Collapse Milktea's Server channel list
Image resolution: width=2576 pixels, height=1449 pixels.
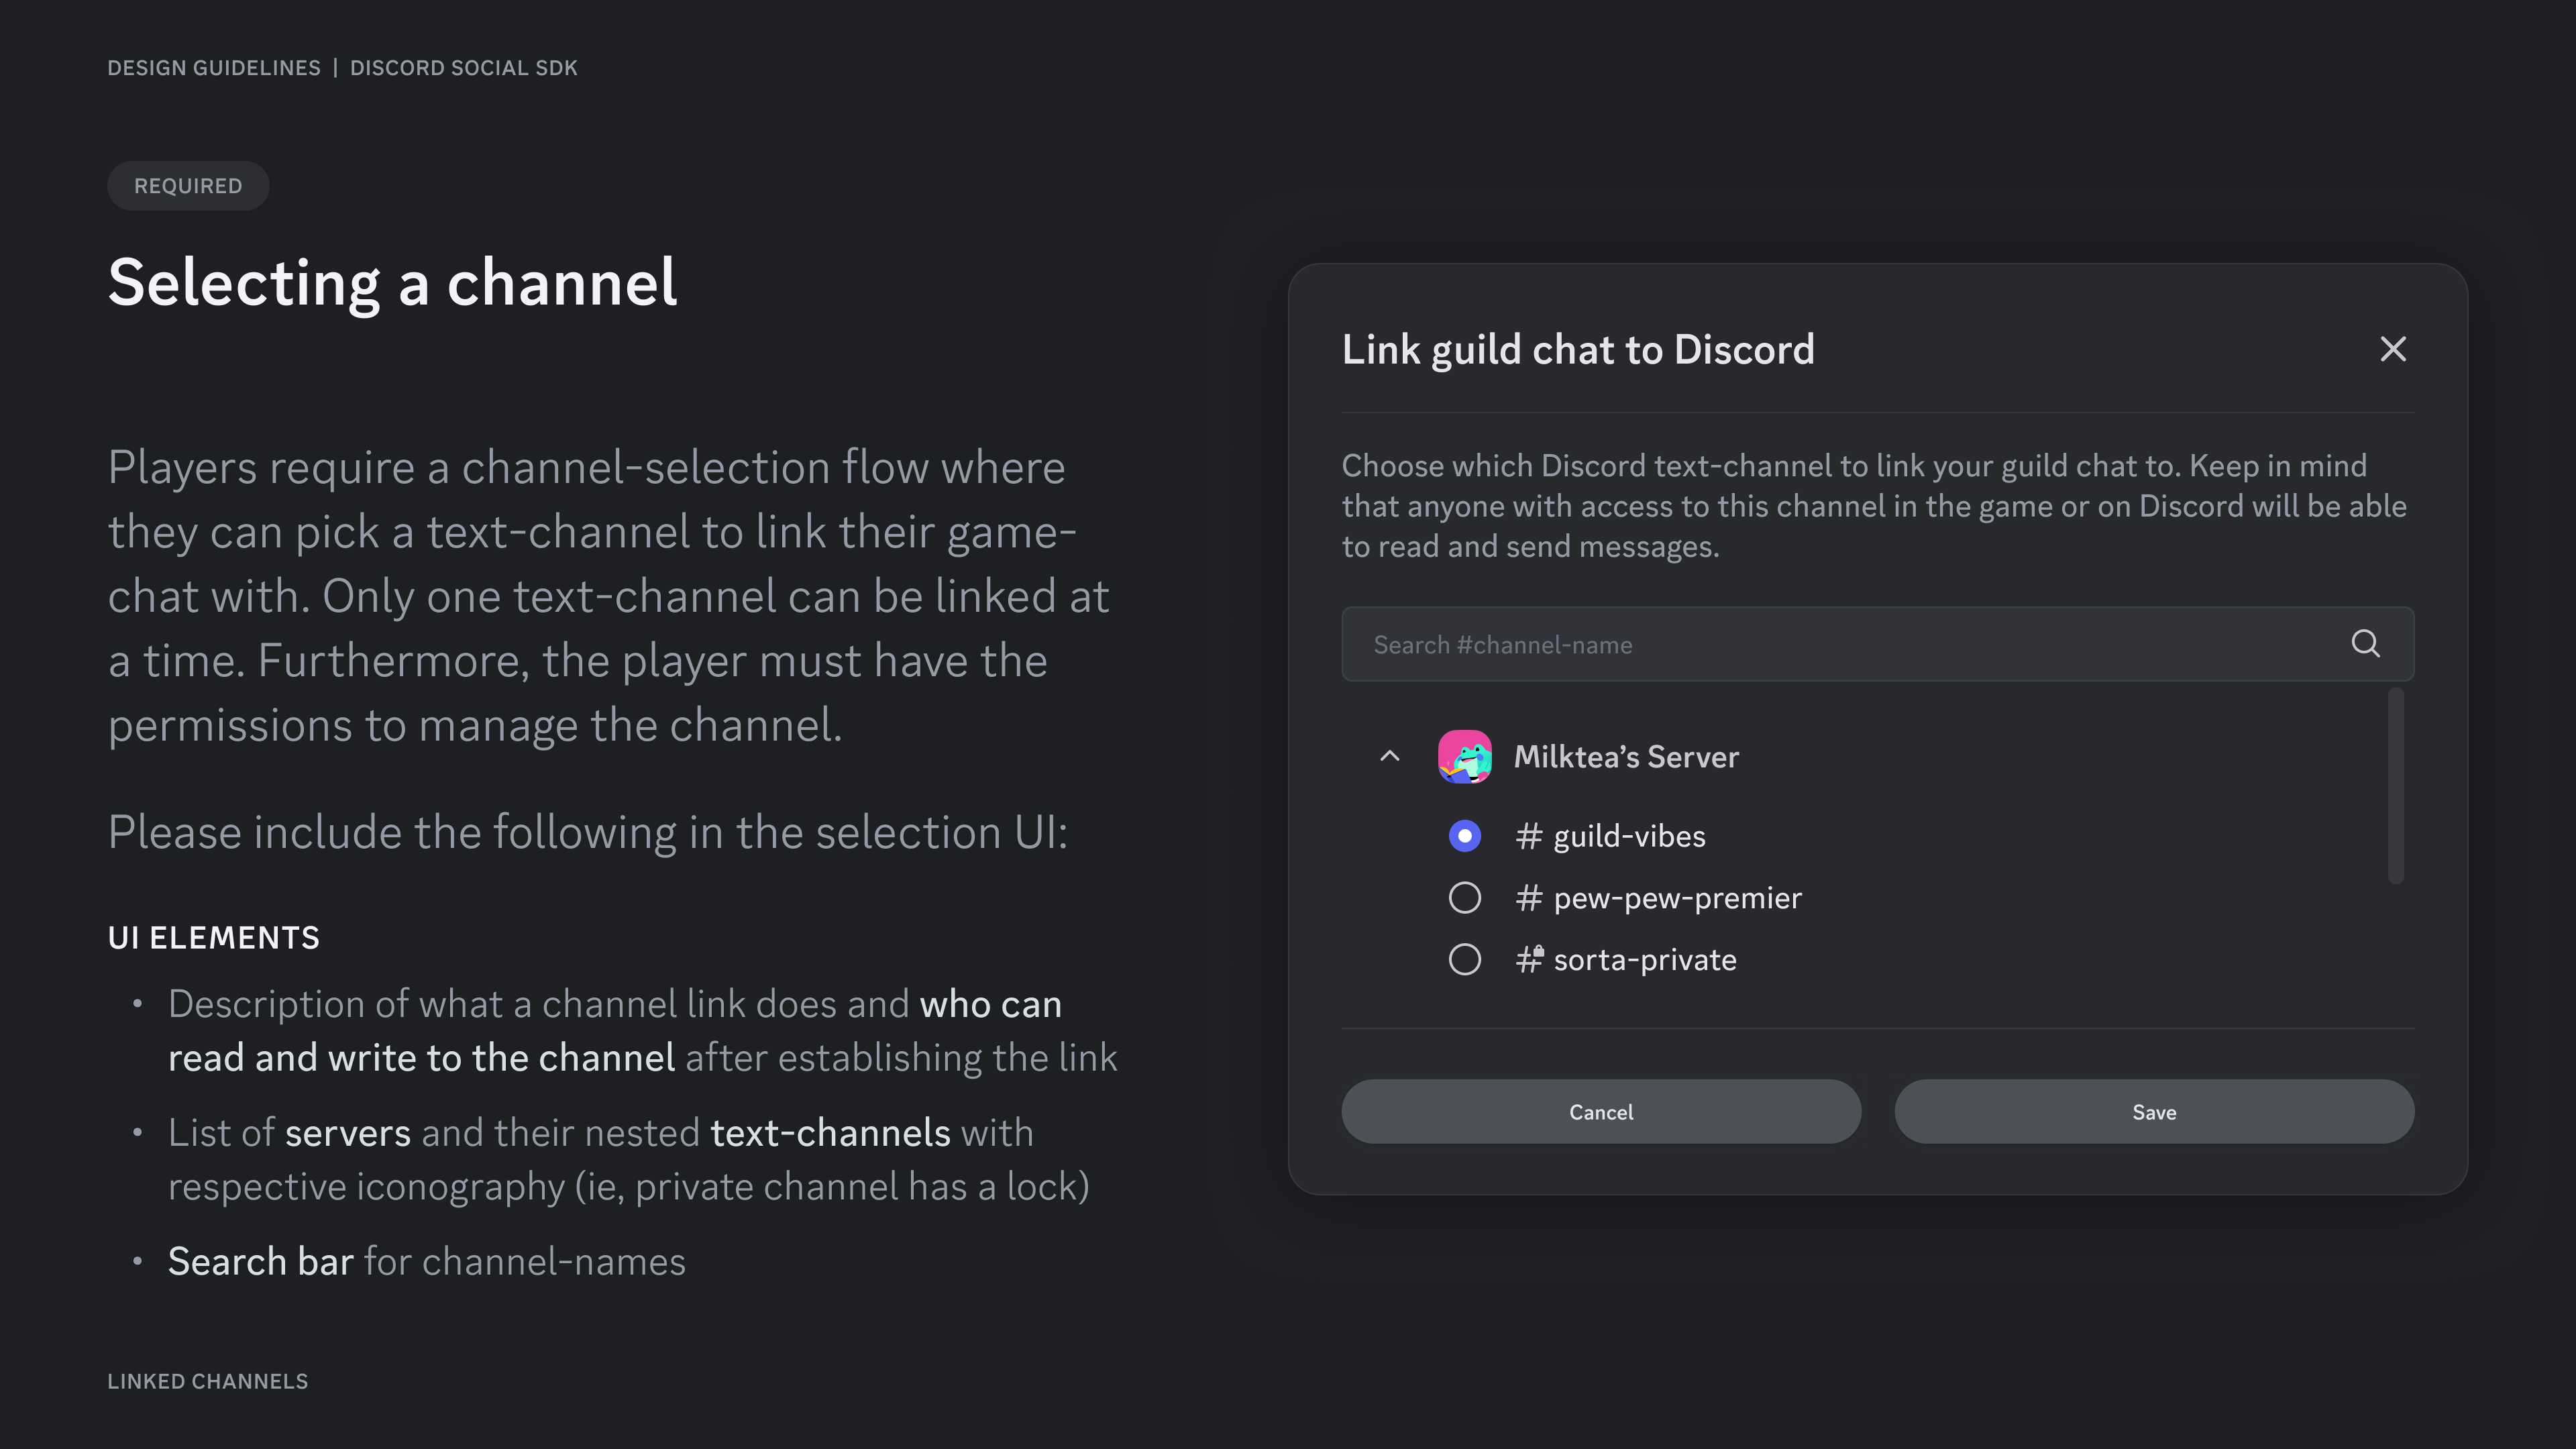coord(1390,756)
